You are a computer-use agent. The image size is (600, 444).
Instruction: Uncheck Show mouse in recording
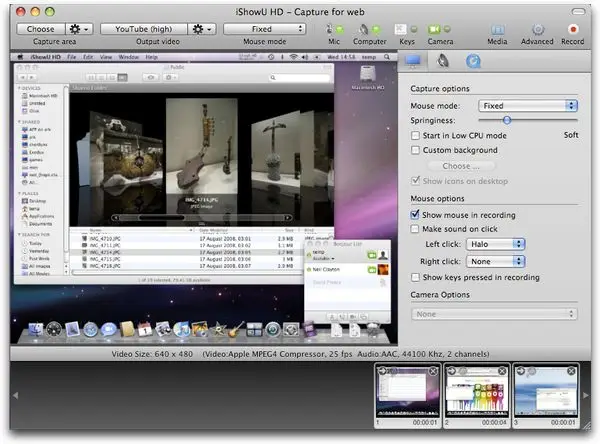pyautogui.click(x=417, y=215)
